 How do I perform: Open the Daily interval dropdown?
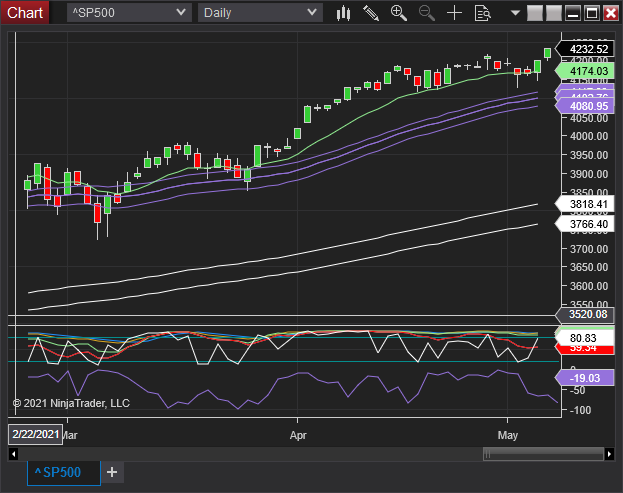260,13
